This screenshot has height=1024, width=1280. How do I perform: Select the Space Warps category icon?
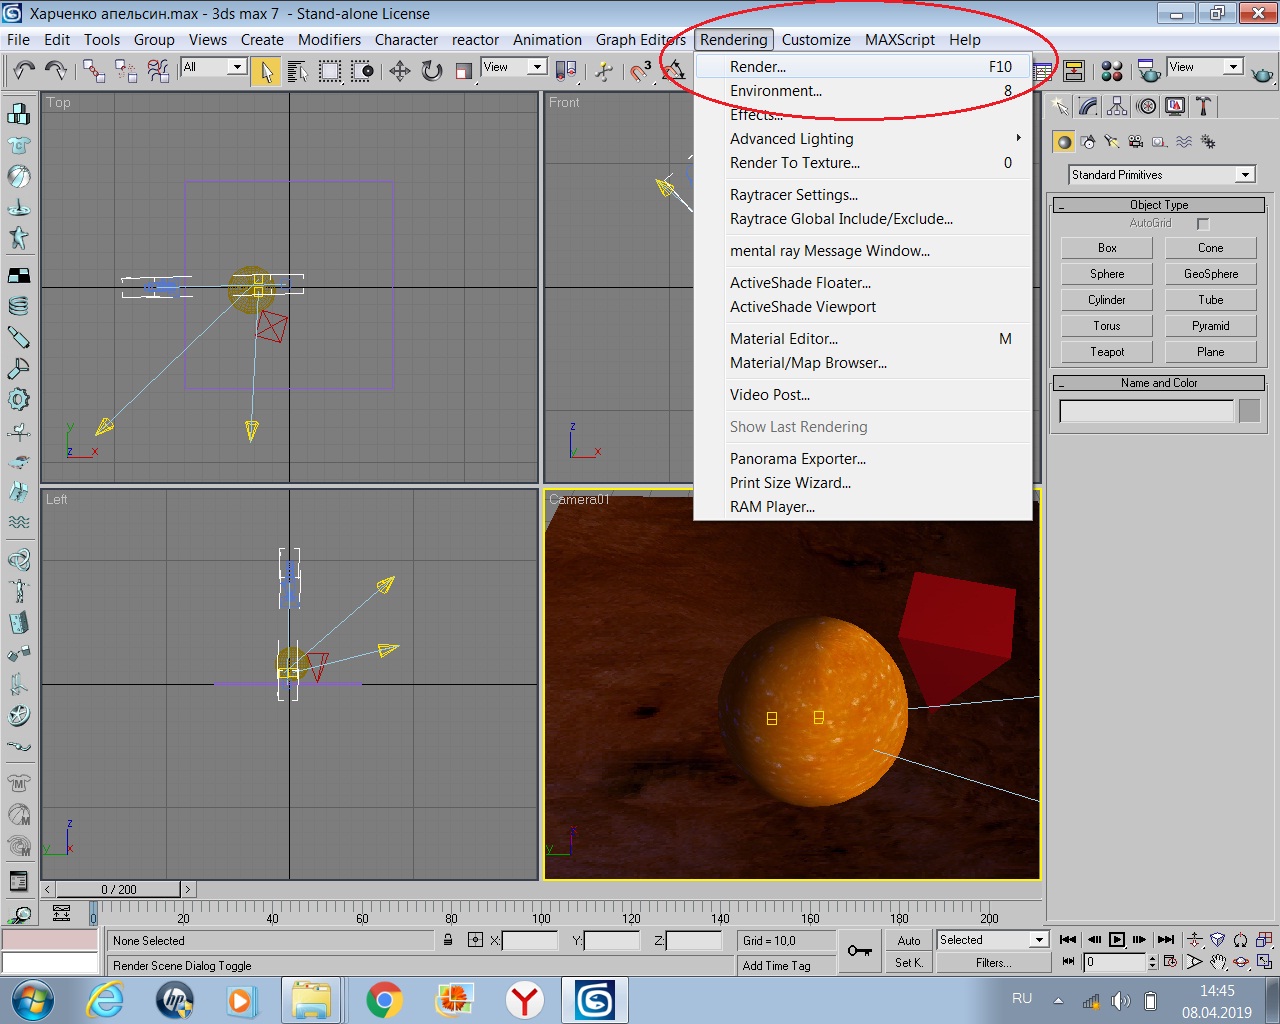click(1184, 142)
